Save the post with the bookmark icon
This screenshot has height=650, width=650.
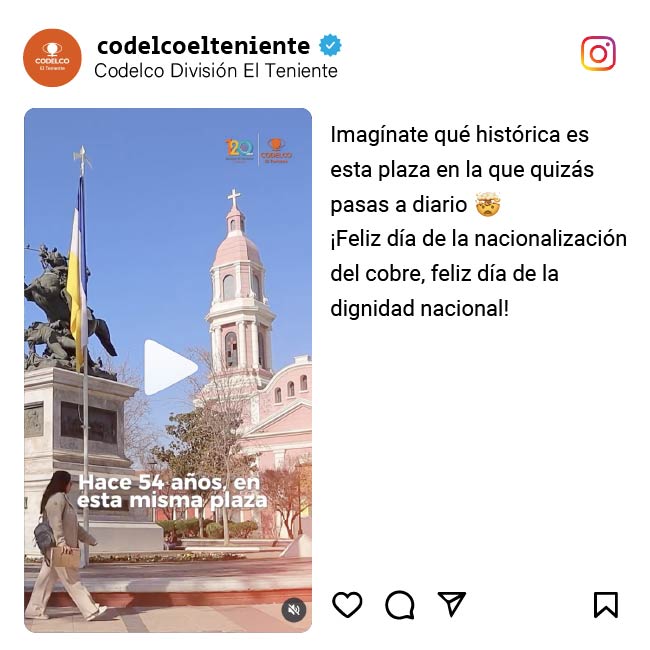606,604
